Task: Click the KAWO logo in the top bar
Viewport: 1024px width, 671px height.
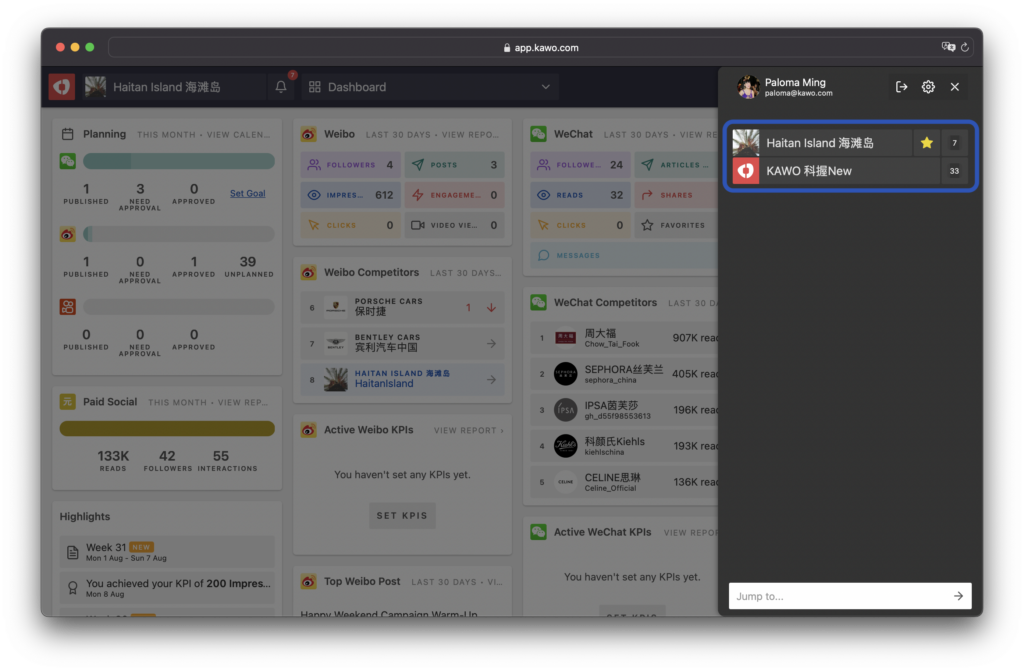Action: pos(62,87)
